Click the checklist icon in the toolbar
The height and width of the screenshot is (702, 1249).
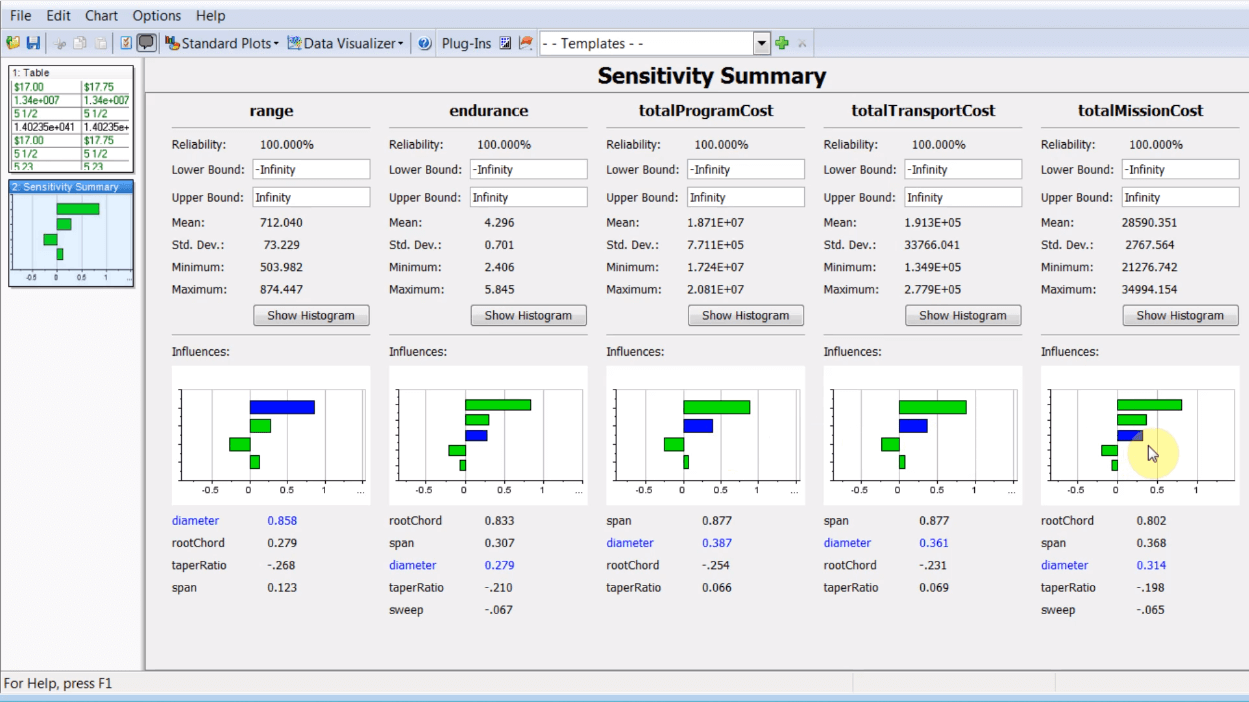tap(126, 43)
